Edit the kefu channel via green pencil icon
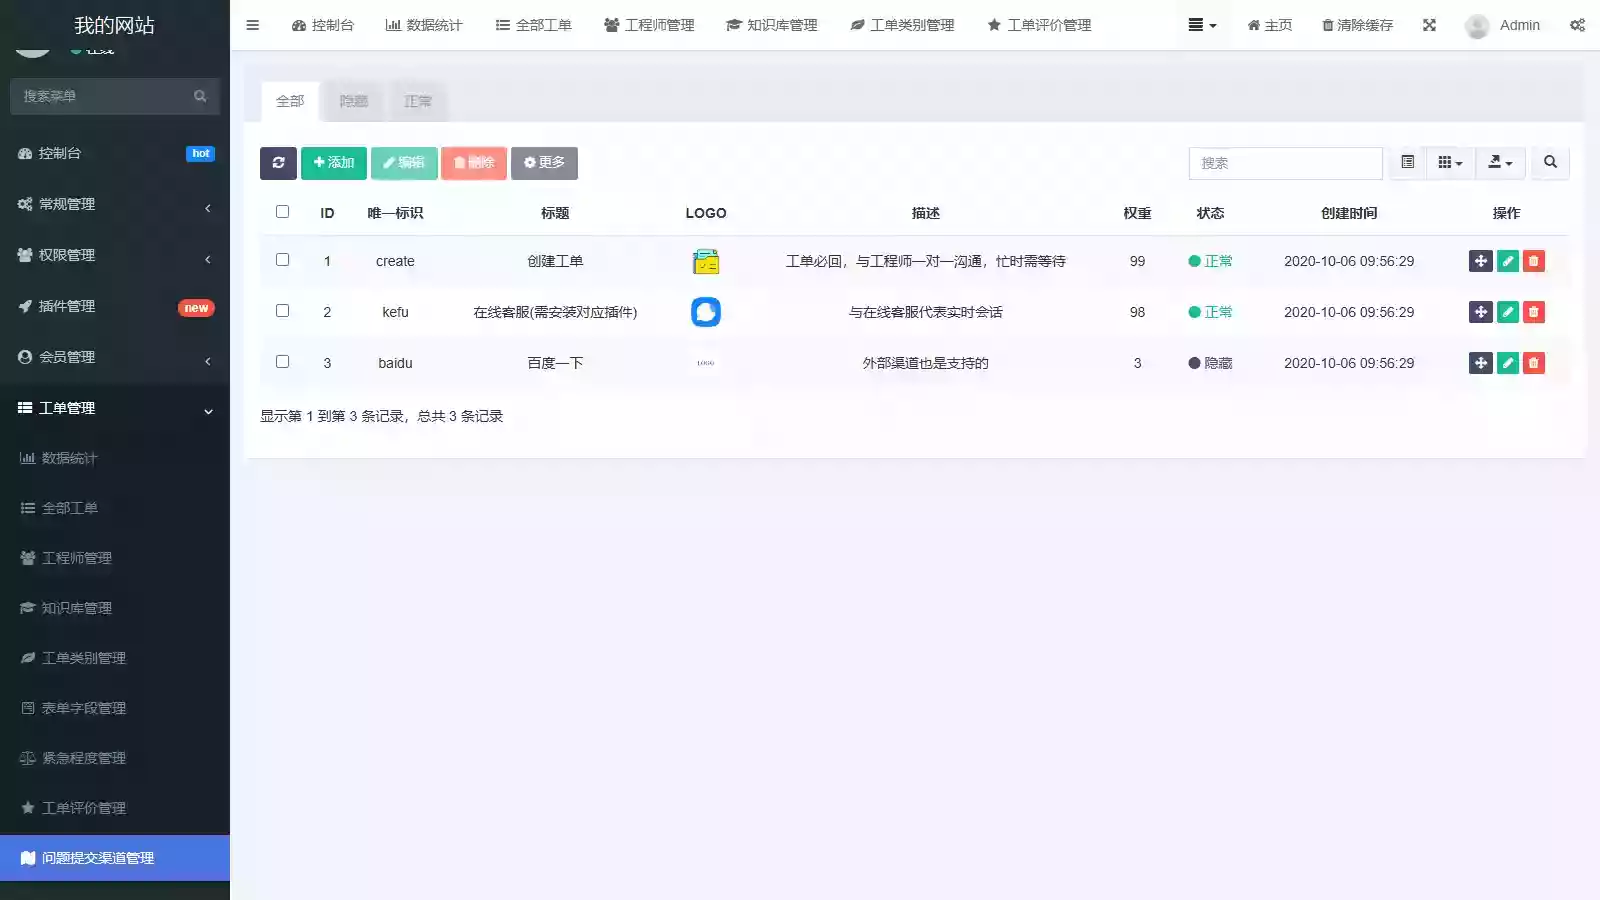 (1507, 311)
